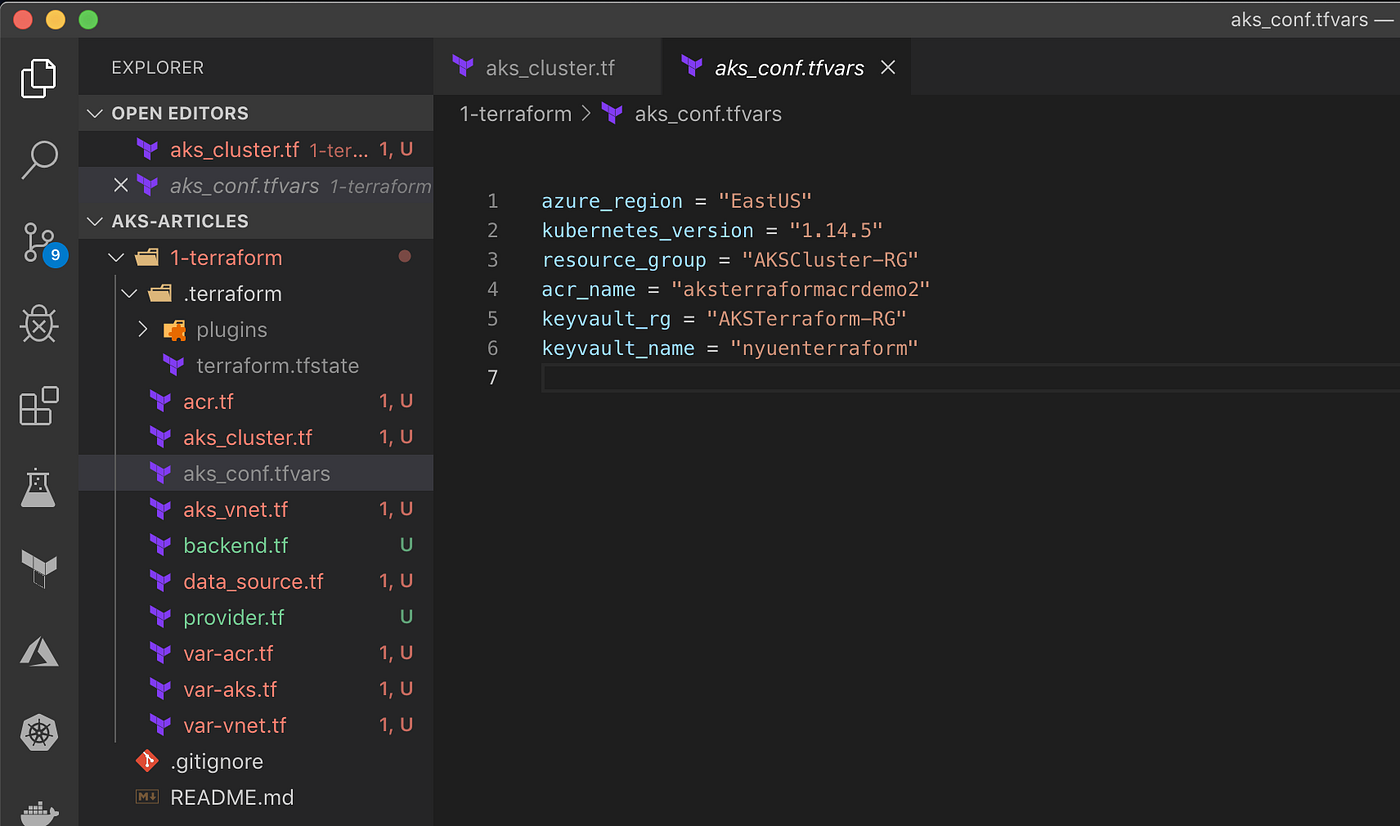Open the Azure view in activity bar

point(39,652)
